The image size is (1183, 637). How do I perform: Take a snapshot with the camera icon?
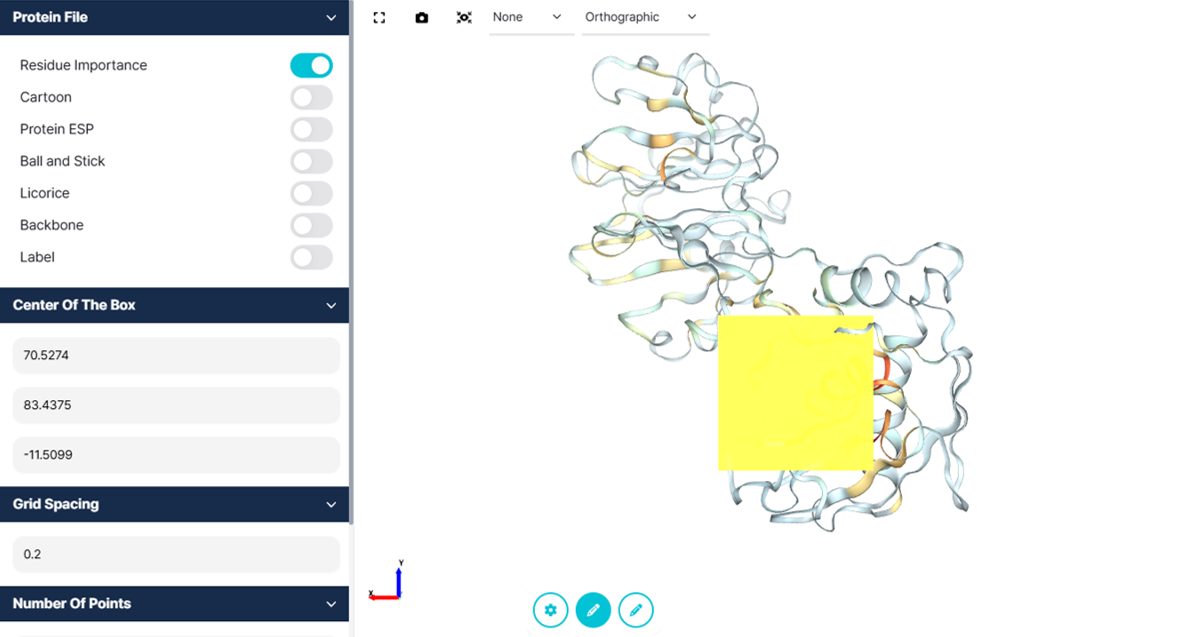click(422, 18)
